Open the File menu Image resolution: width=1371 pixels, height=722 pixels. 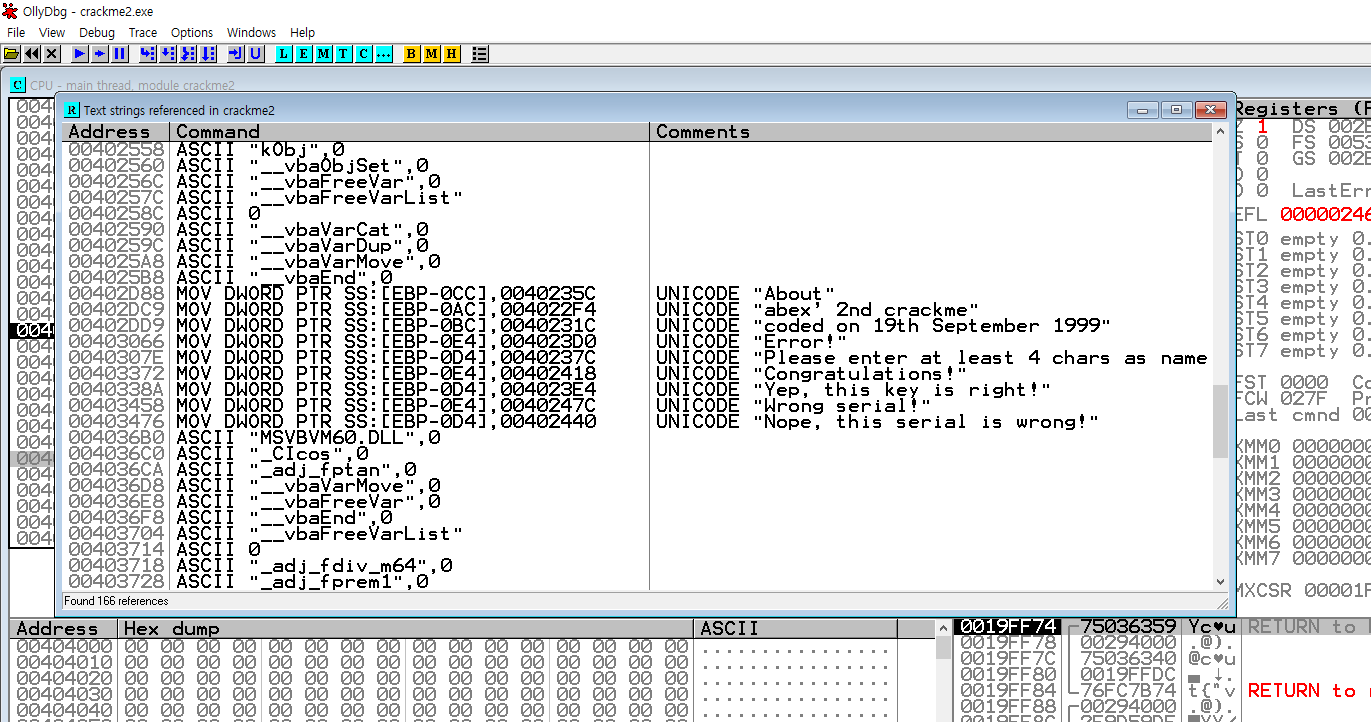(16, 33)
